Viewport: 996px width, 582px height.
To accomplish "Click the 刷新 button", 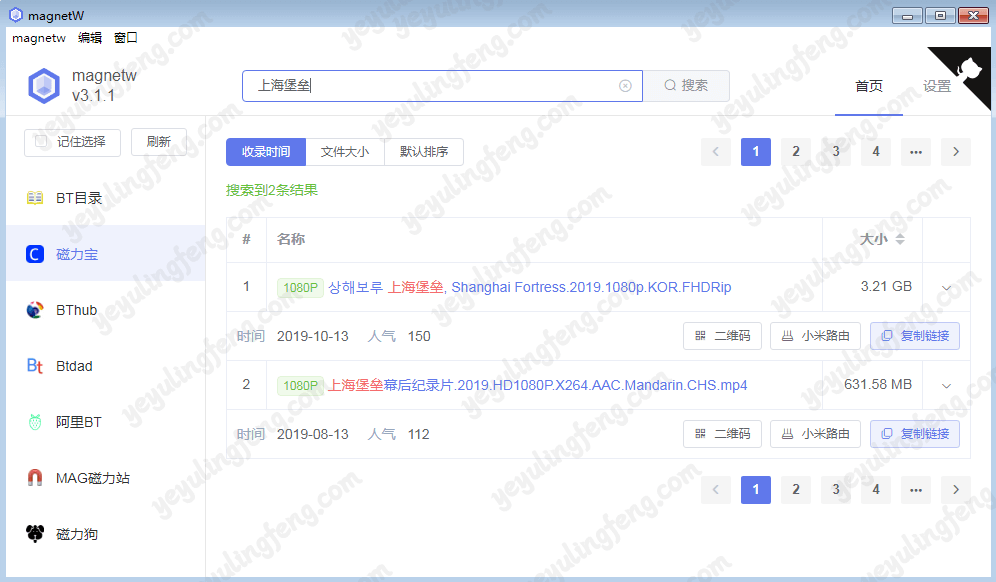I will click(x=159, y=142).
